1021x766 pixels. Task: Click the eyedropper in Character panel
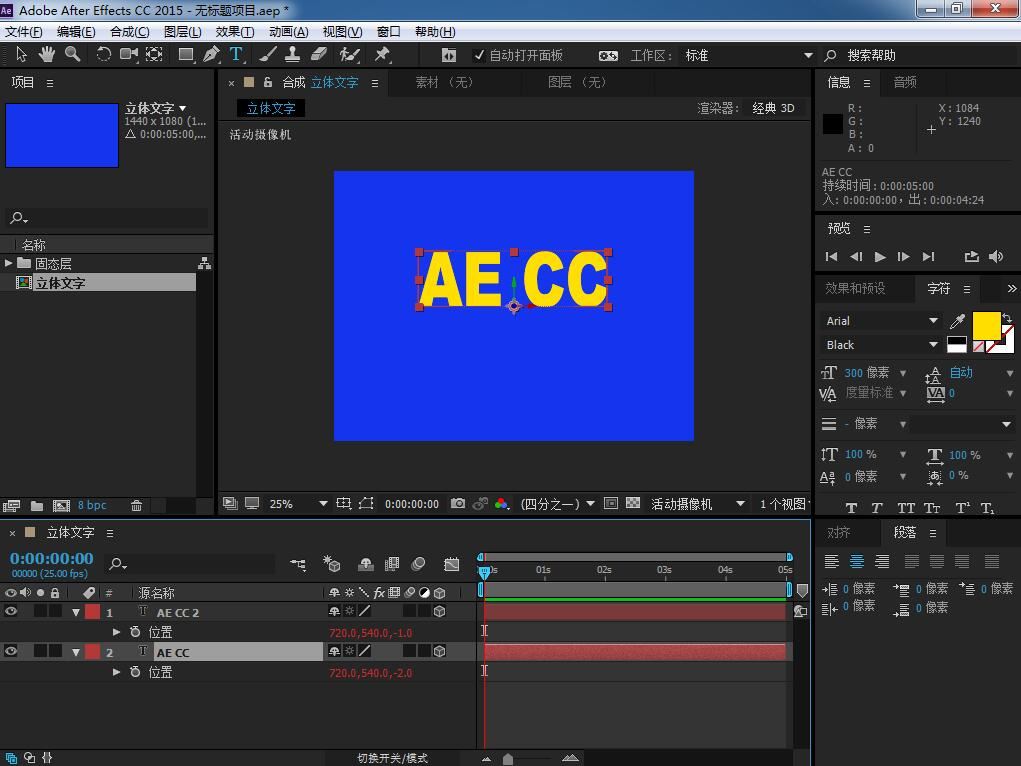957,320
